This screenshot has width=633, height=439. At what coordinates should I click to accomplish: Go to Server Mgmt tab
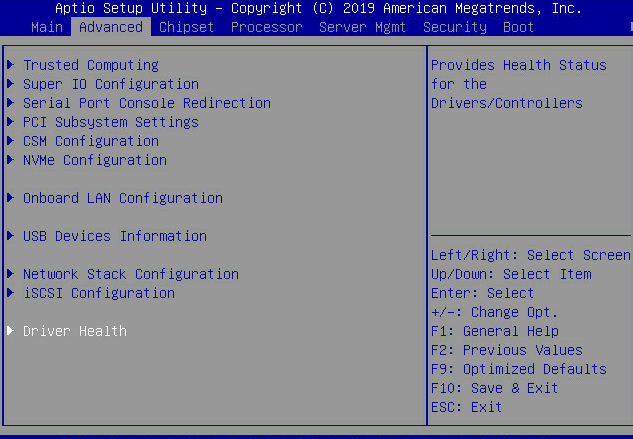[362, 27]
